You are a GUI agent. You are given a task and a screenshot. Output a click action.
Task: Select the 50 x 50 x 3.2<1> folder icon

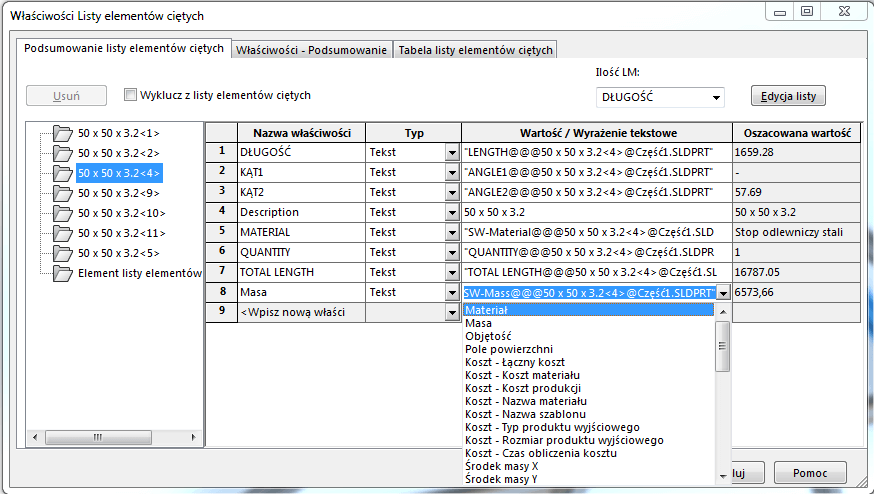[63, 133]
